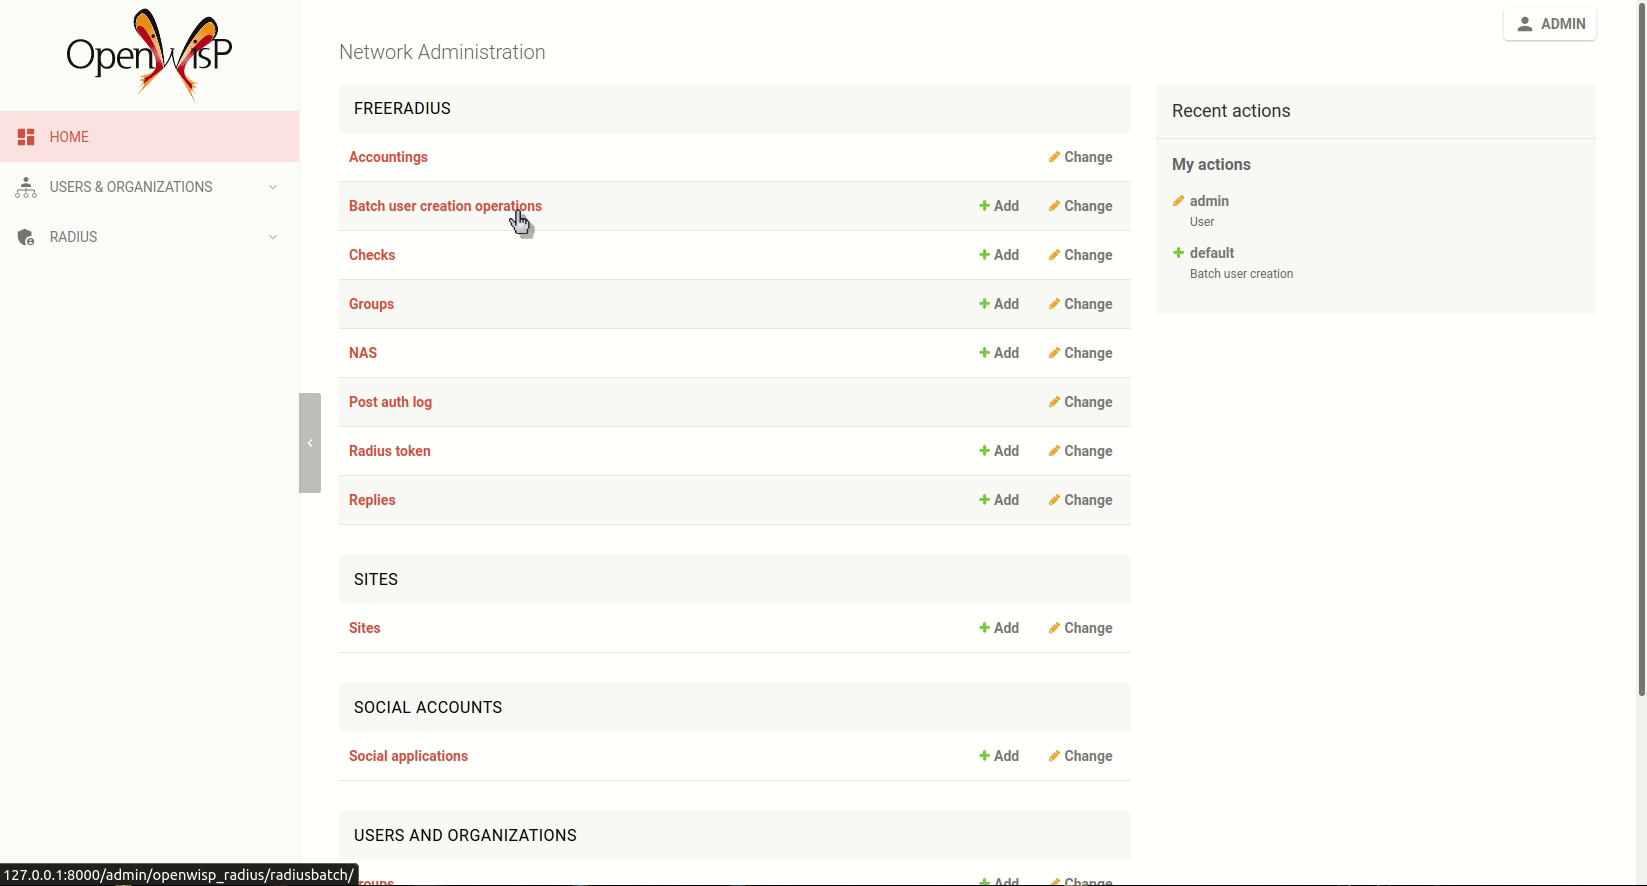Click Change in the Sites row

coord(1080,628)
